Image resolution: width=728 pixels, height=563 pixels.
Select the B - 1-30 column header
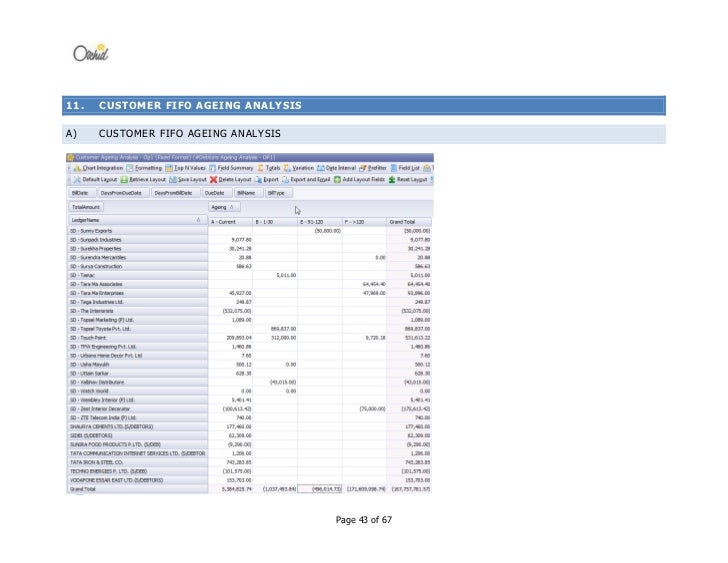[x=275, y=222]
